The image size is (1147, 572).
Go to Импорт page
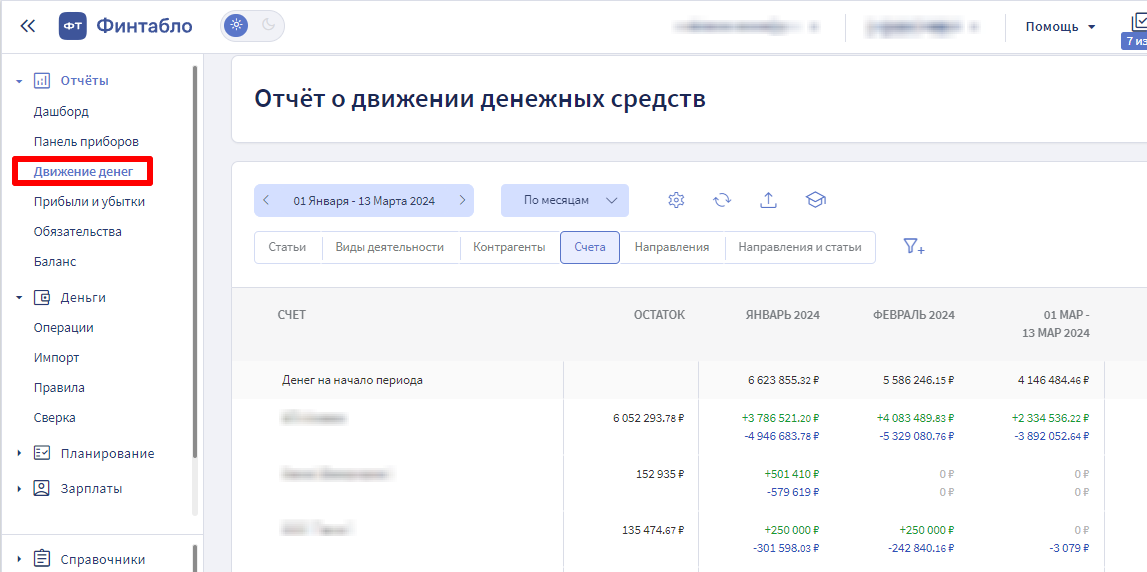(x=56, y=358)
